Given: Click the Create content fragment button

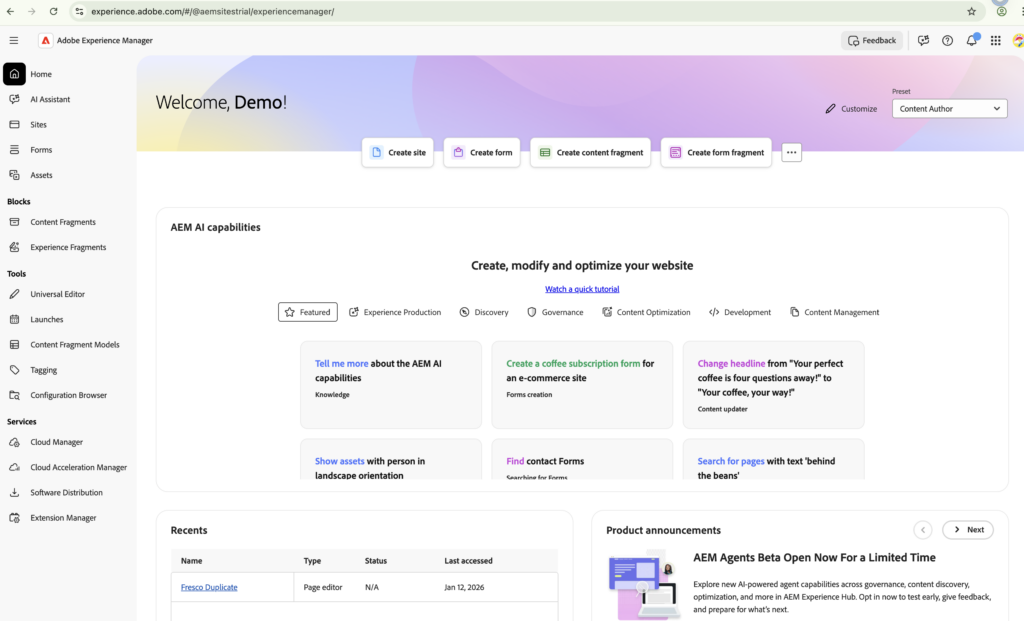Looking at the screenshot, I should (x=590, y=152).
